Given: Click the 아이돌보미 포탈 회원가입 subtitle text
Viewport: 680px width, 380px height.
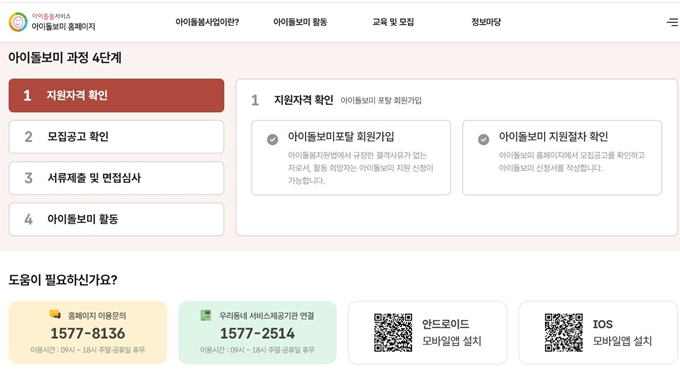Looking at the screenshot, I should tap(381, 101).
